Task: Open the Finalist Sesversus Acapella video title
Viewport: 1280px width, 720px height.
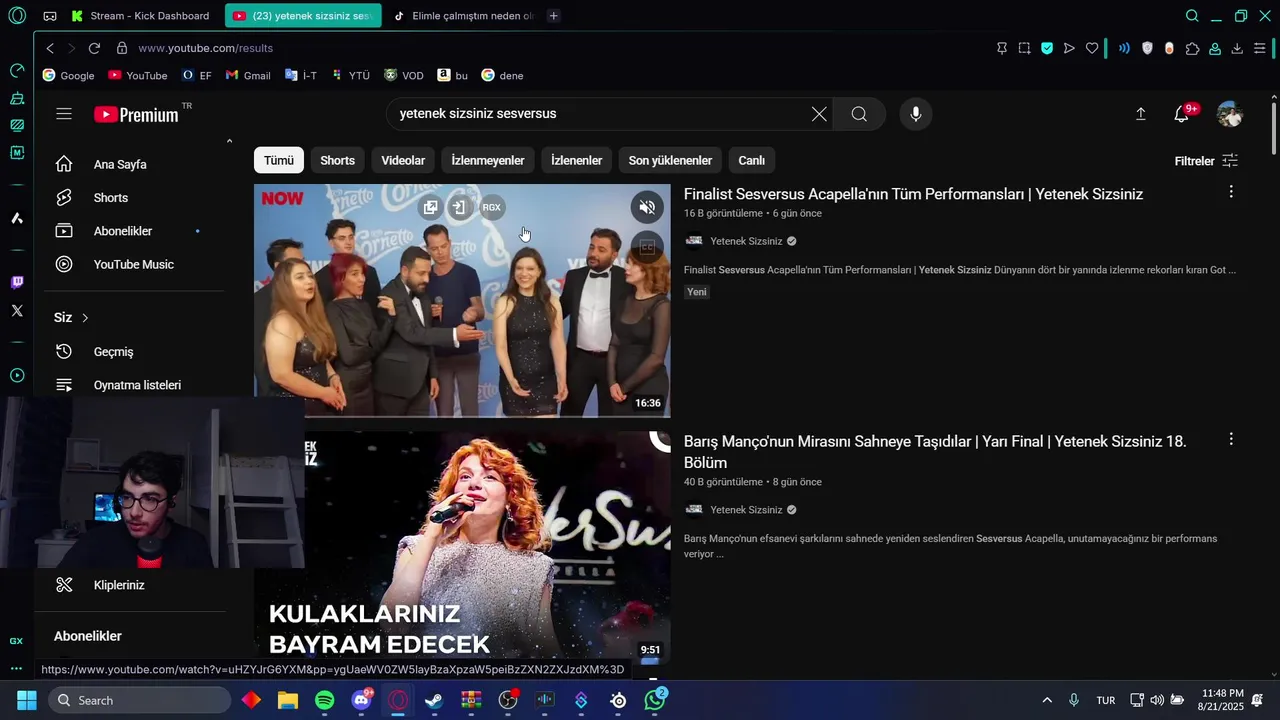Action: click(x=913, y=194)
